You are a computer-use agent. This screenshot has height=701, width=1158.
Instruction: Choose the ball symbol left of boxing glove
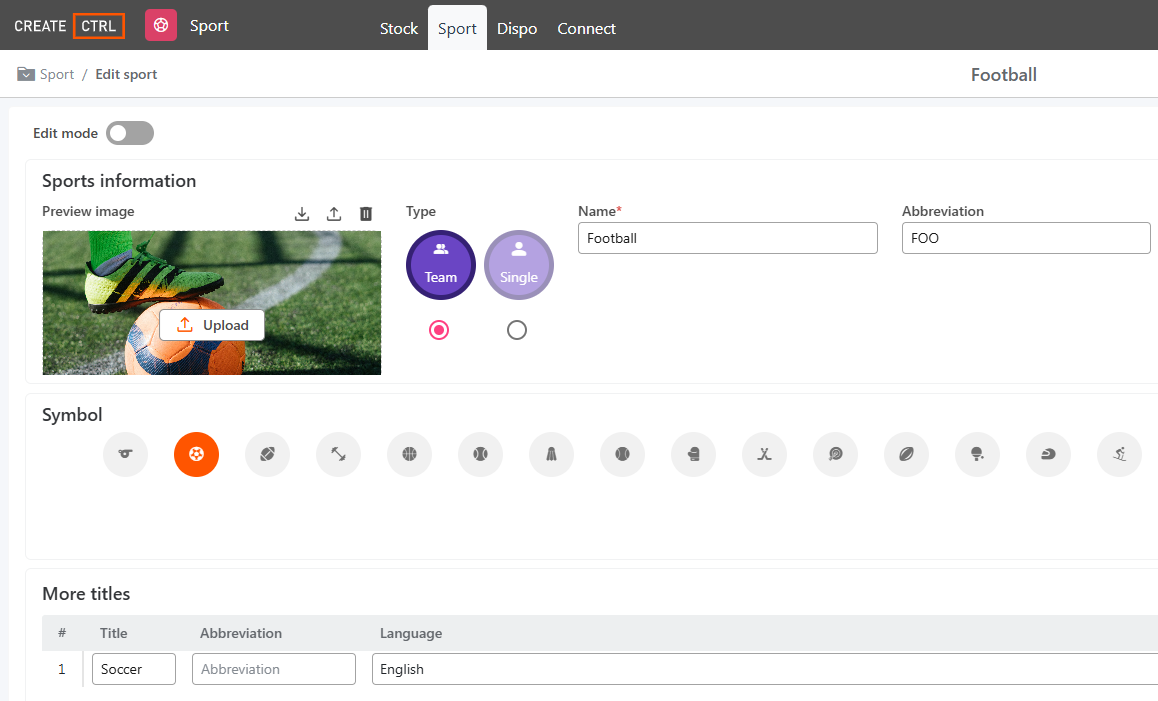623,454
